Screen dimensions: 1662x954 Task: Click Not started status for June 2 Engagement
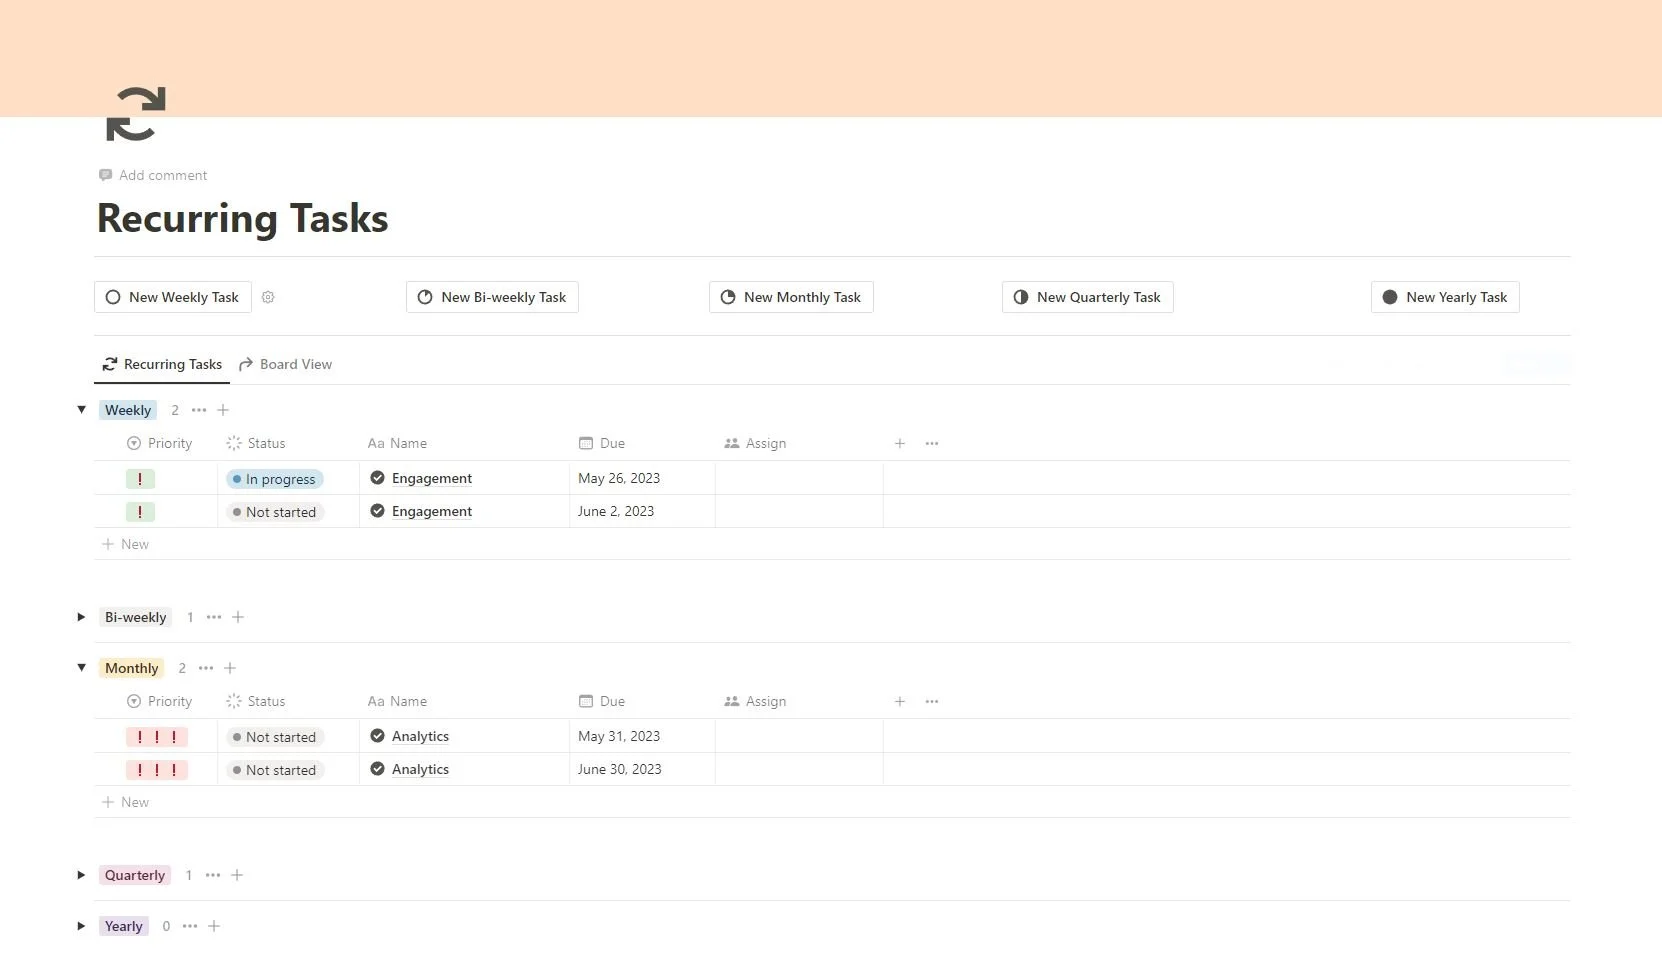pos(274,512)
